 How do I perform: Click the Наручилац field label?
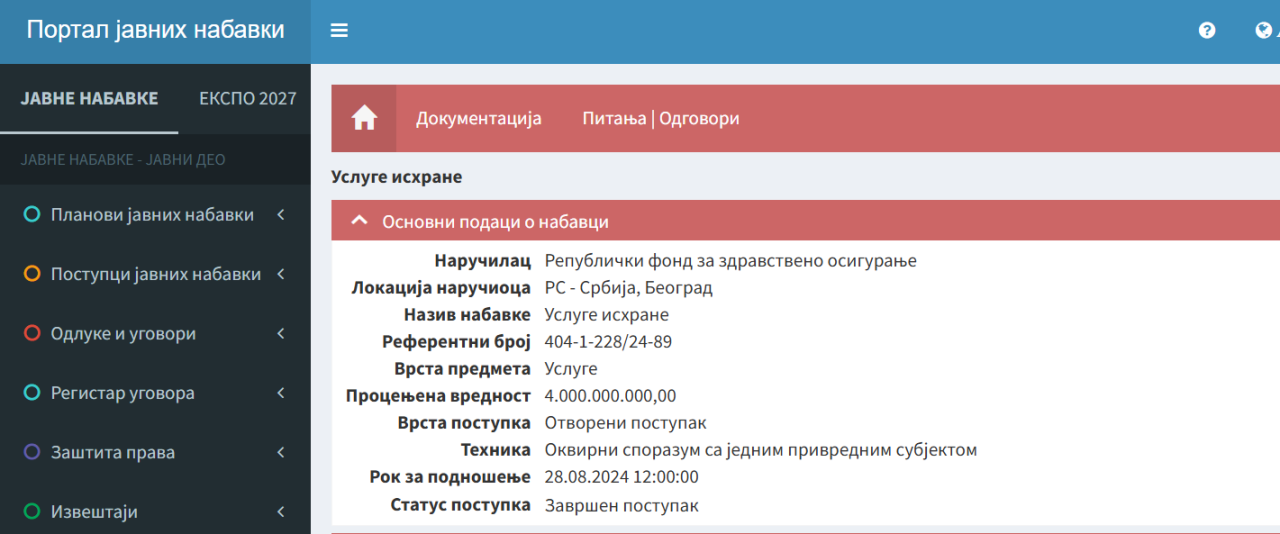[482, 261]
